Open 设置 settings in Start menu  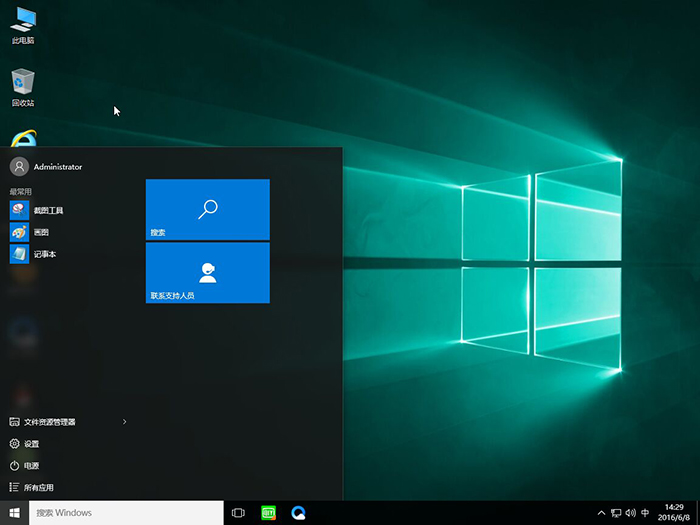[31, 444]
